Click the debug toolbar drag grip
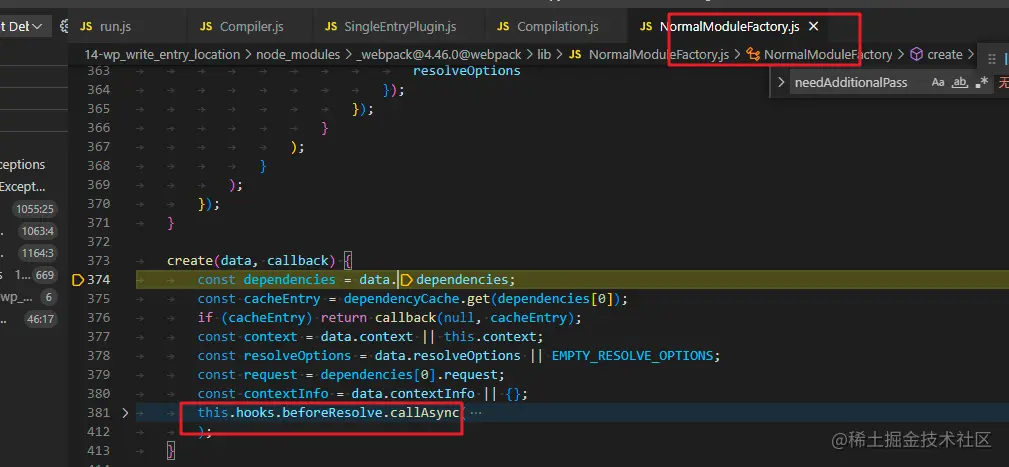 coord(992,59)
